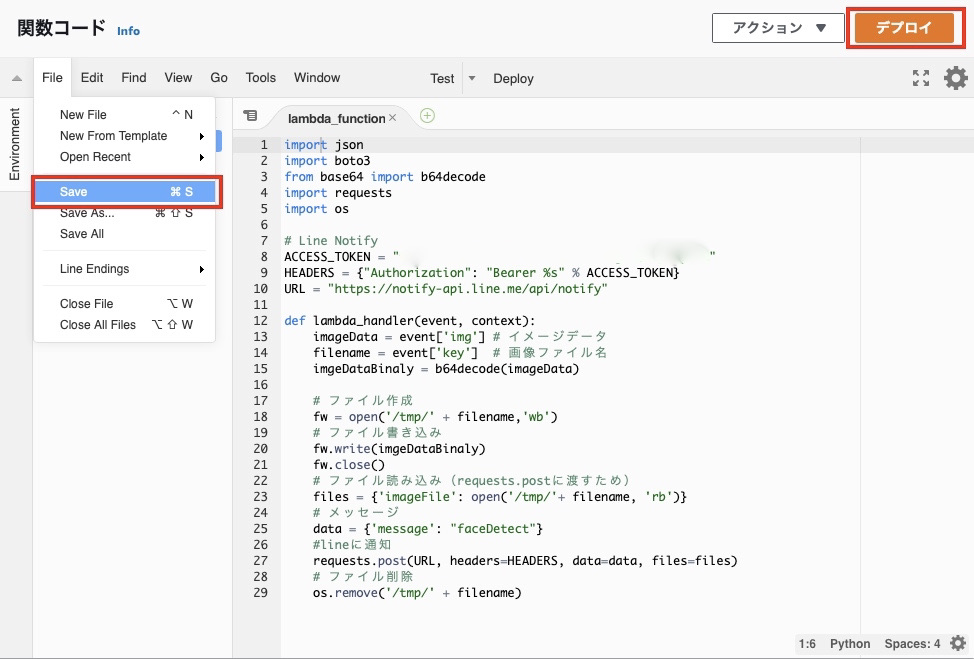The height and width of the screenshot is (659, 974).
Task: Open the File menu
Action: [x=52, y=78]
